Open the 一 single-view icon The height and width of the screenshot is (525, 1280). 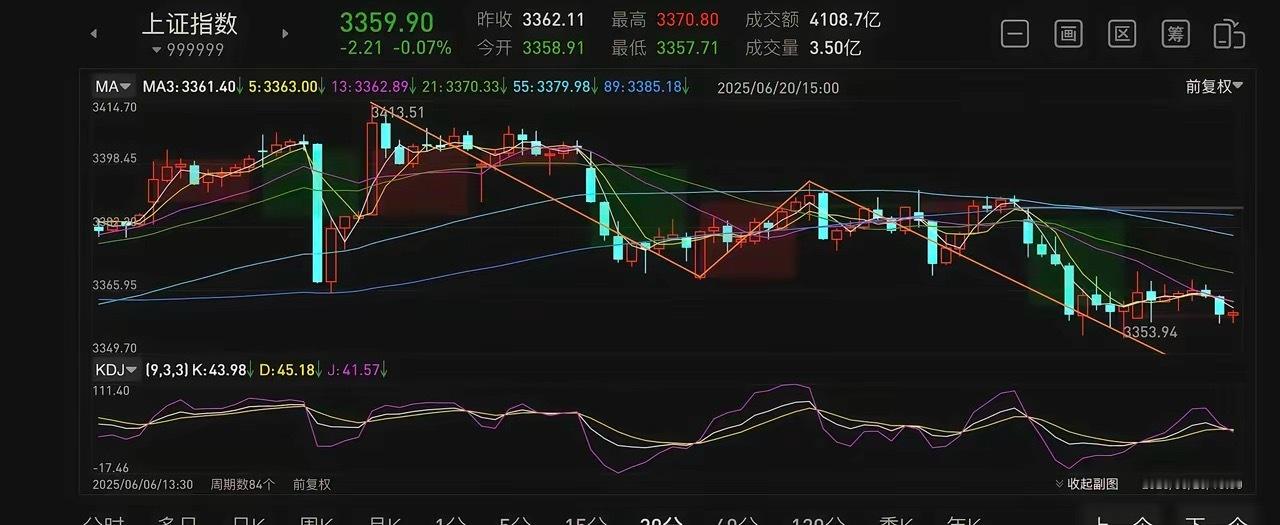(x=1015, y=34)
